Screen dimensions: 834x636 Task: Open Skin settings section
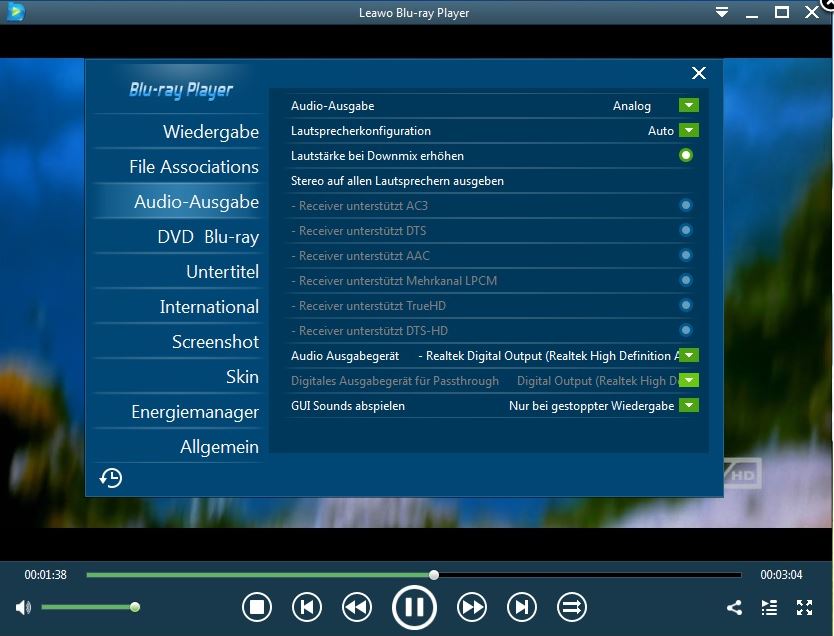242,377
